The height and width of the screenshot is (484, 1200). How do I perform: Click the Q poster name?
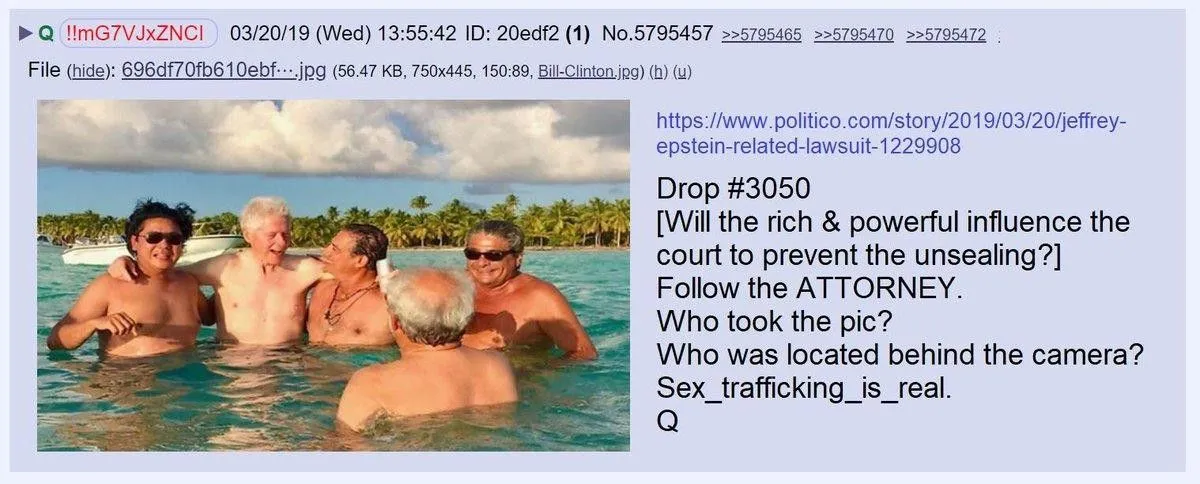point(46,34)
